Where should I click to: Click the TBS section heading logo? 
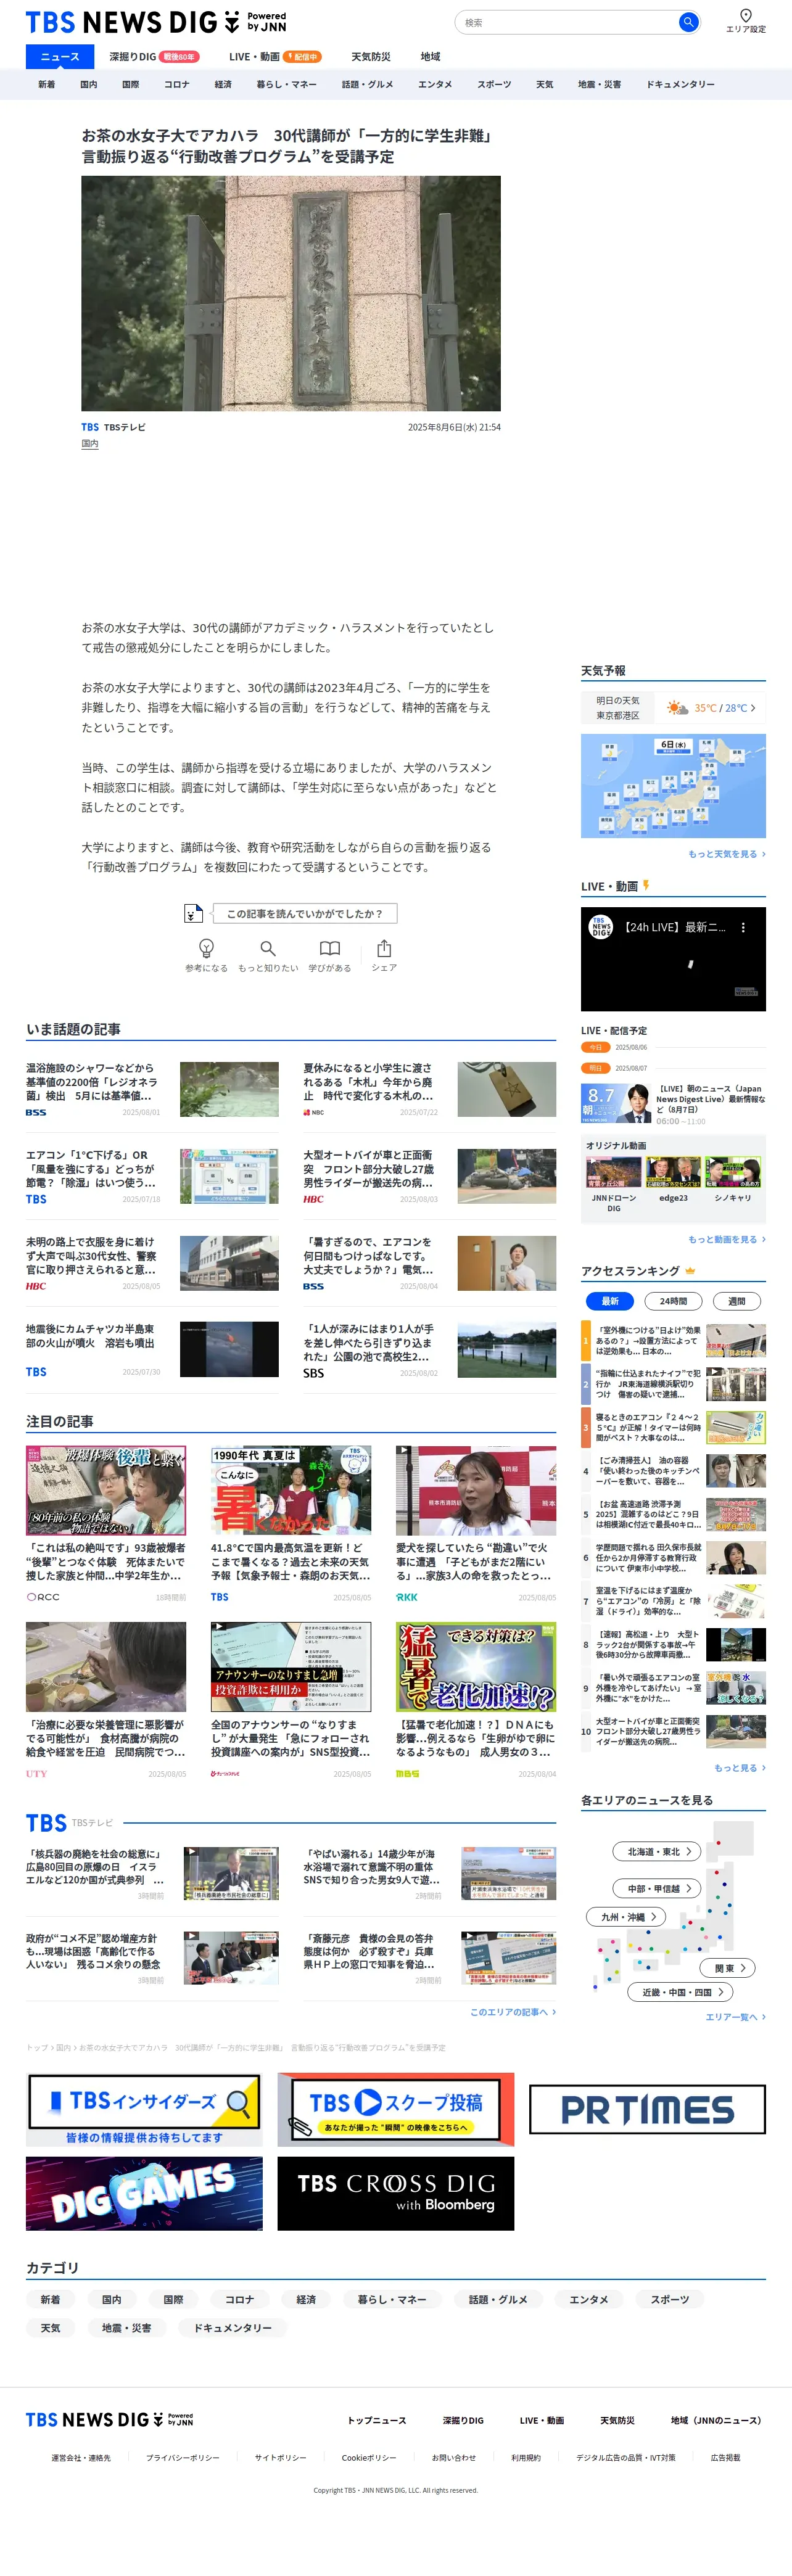[x=46, y=1822]
